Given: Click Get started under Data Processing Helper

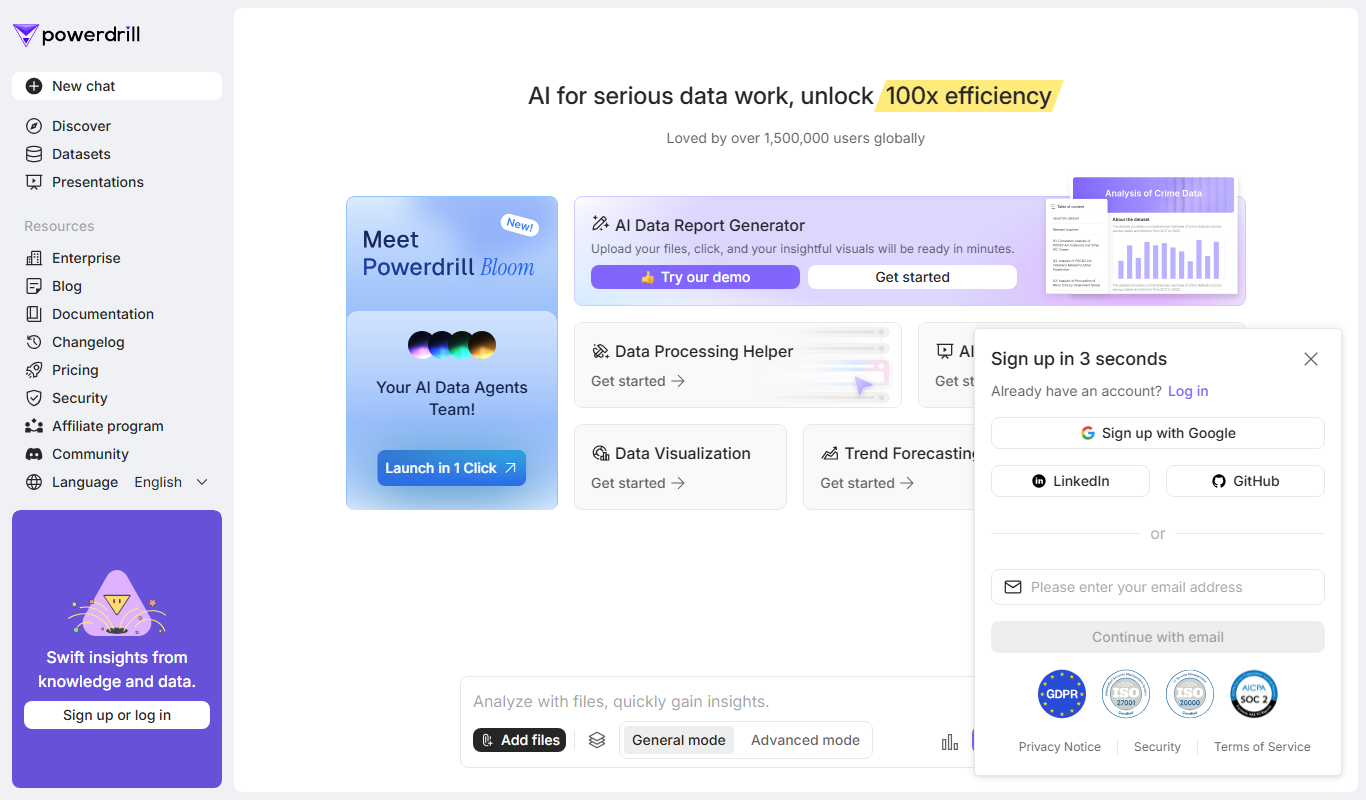Looking at the screenshot, I should coord(638,381).
